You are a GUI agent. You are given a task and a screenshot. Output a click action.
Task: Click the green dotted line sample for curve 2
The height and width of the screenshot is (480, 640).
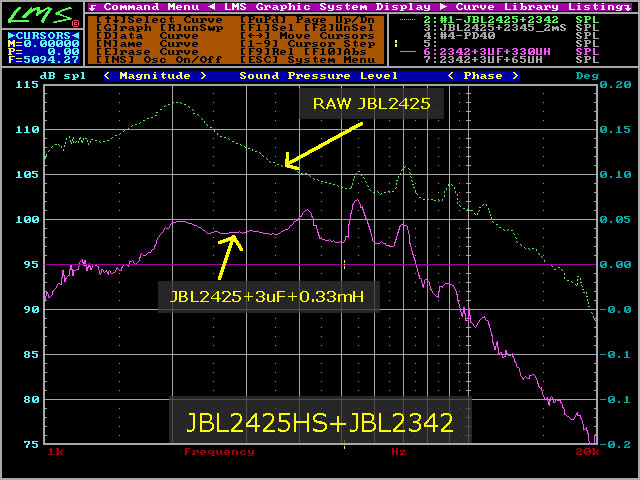pos(407,19)
